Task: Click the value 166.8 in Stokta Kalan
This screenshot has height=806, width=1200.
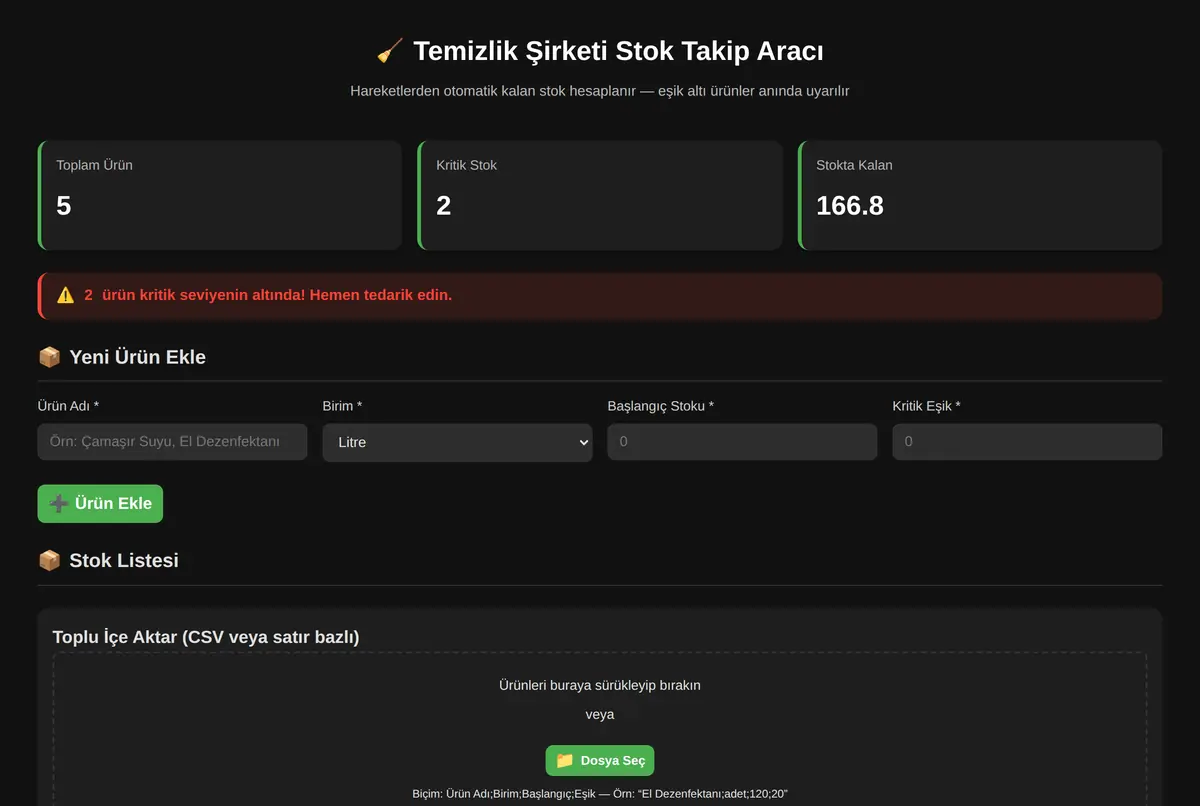Action: 850,206
